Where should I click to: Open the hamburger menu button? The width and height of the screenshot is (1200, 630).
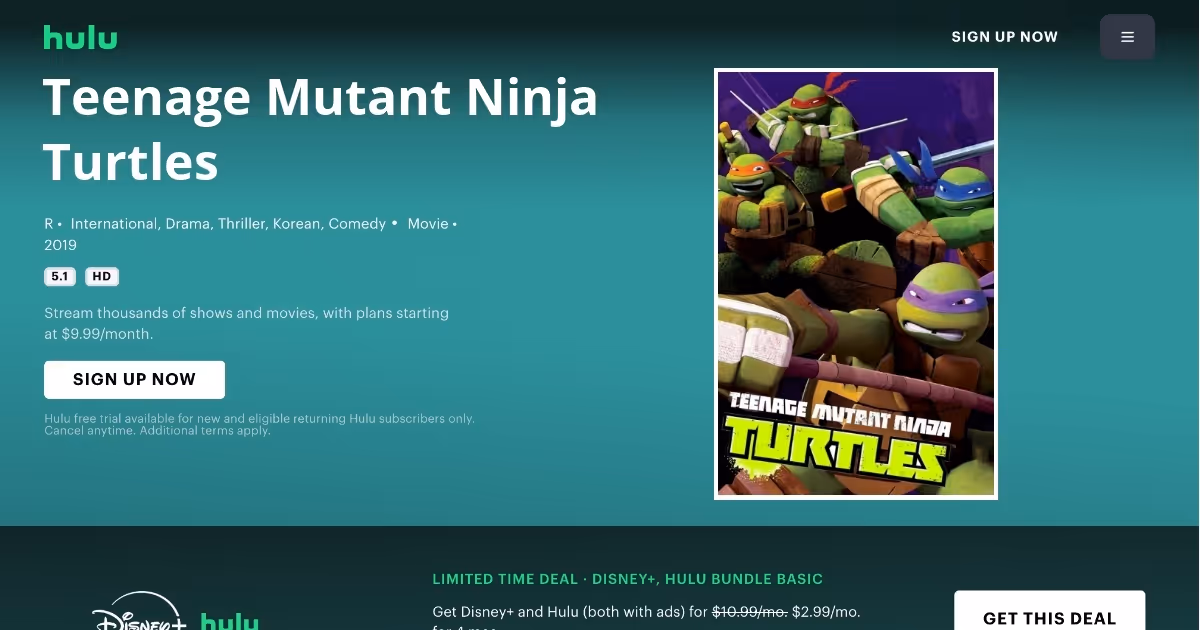pos(1127,37)
